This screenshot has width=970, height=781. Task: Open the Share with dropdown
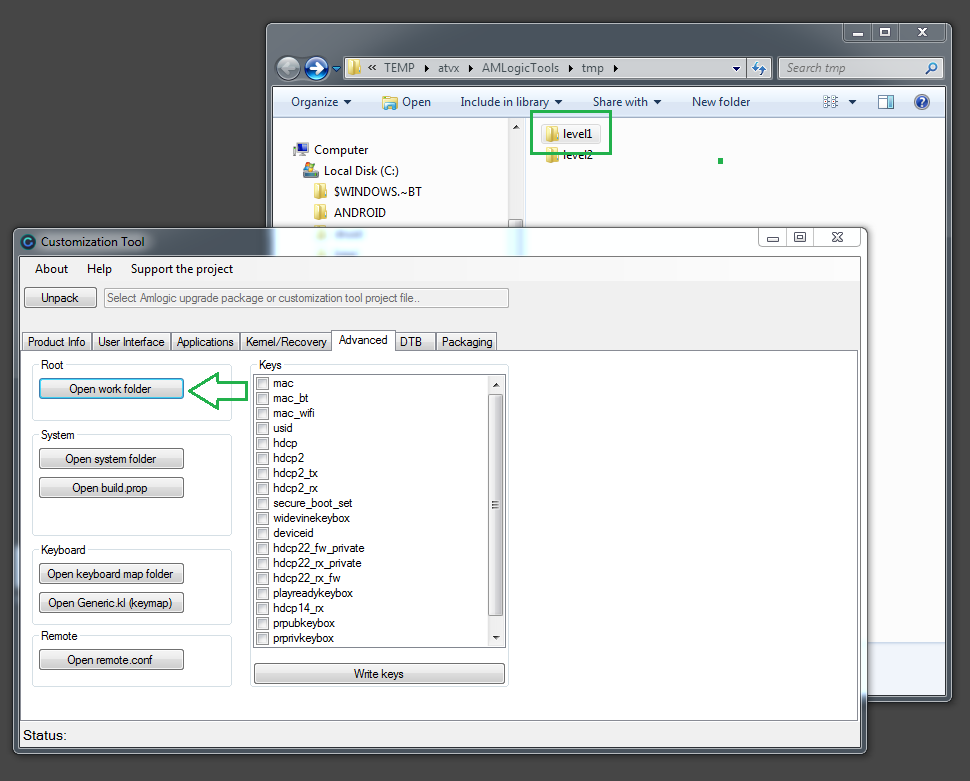coord(627,102)
